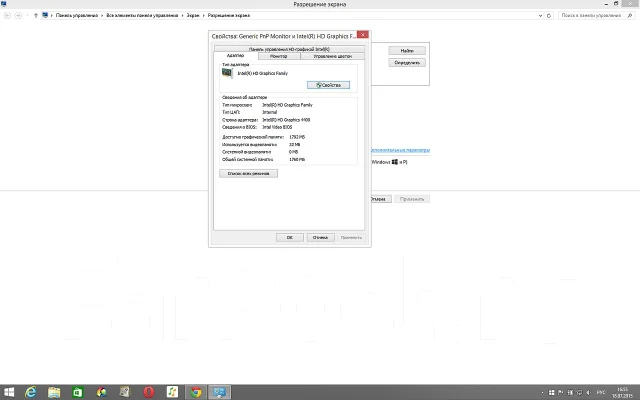Open Intel HD graphics control panel tab
This screenshot has height=400, width=640.
289,49
